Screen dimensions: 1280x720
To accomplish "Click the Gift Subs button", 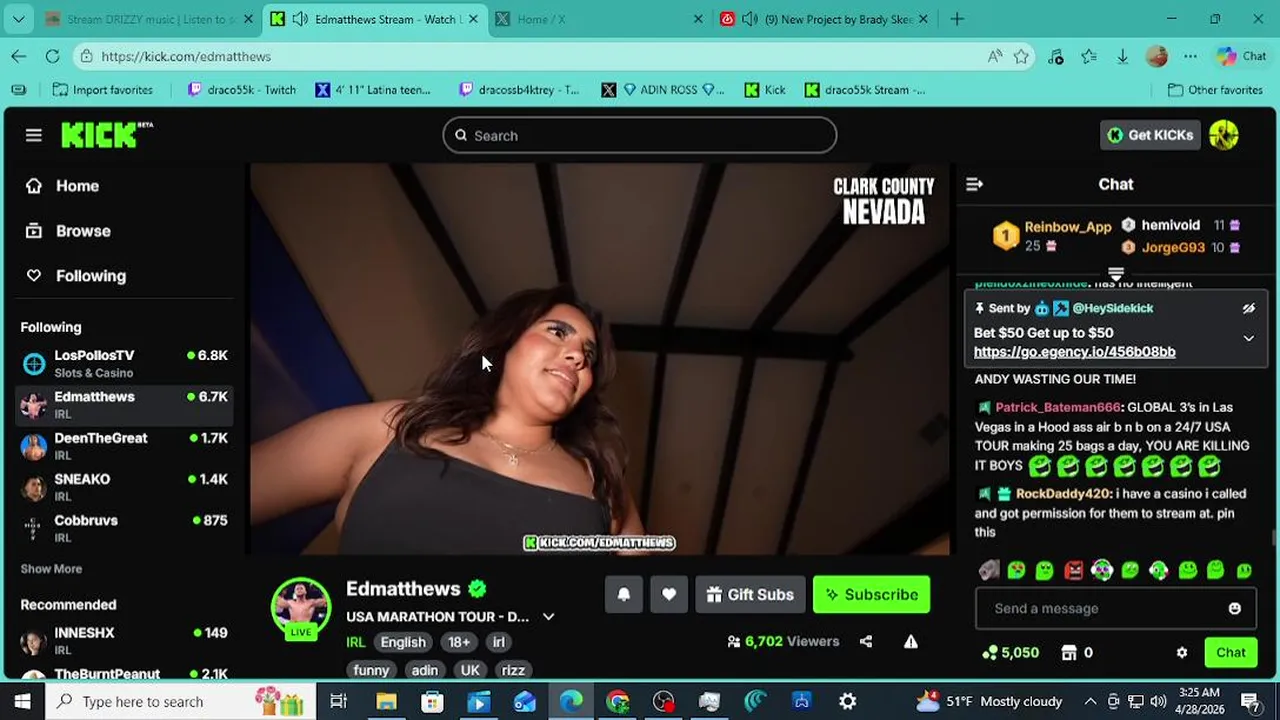I will 750,594.
